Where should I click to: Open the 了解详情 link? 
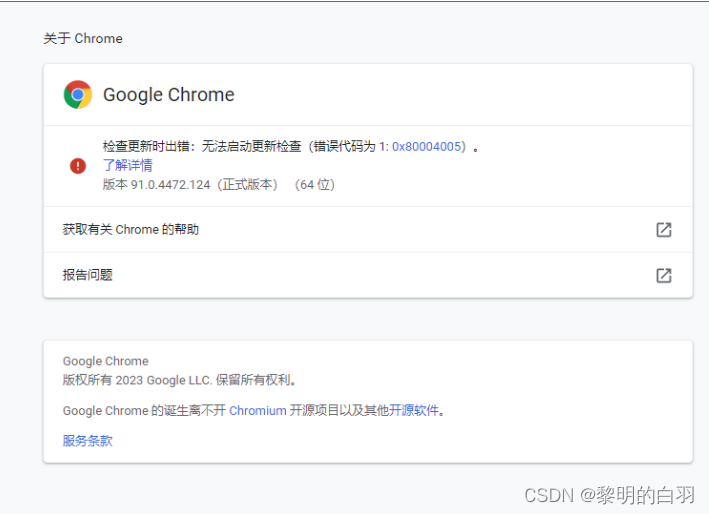pos(128,165)
